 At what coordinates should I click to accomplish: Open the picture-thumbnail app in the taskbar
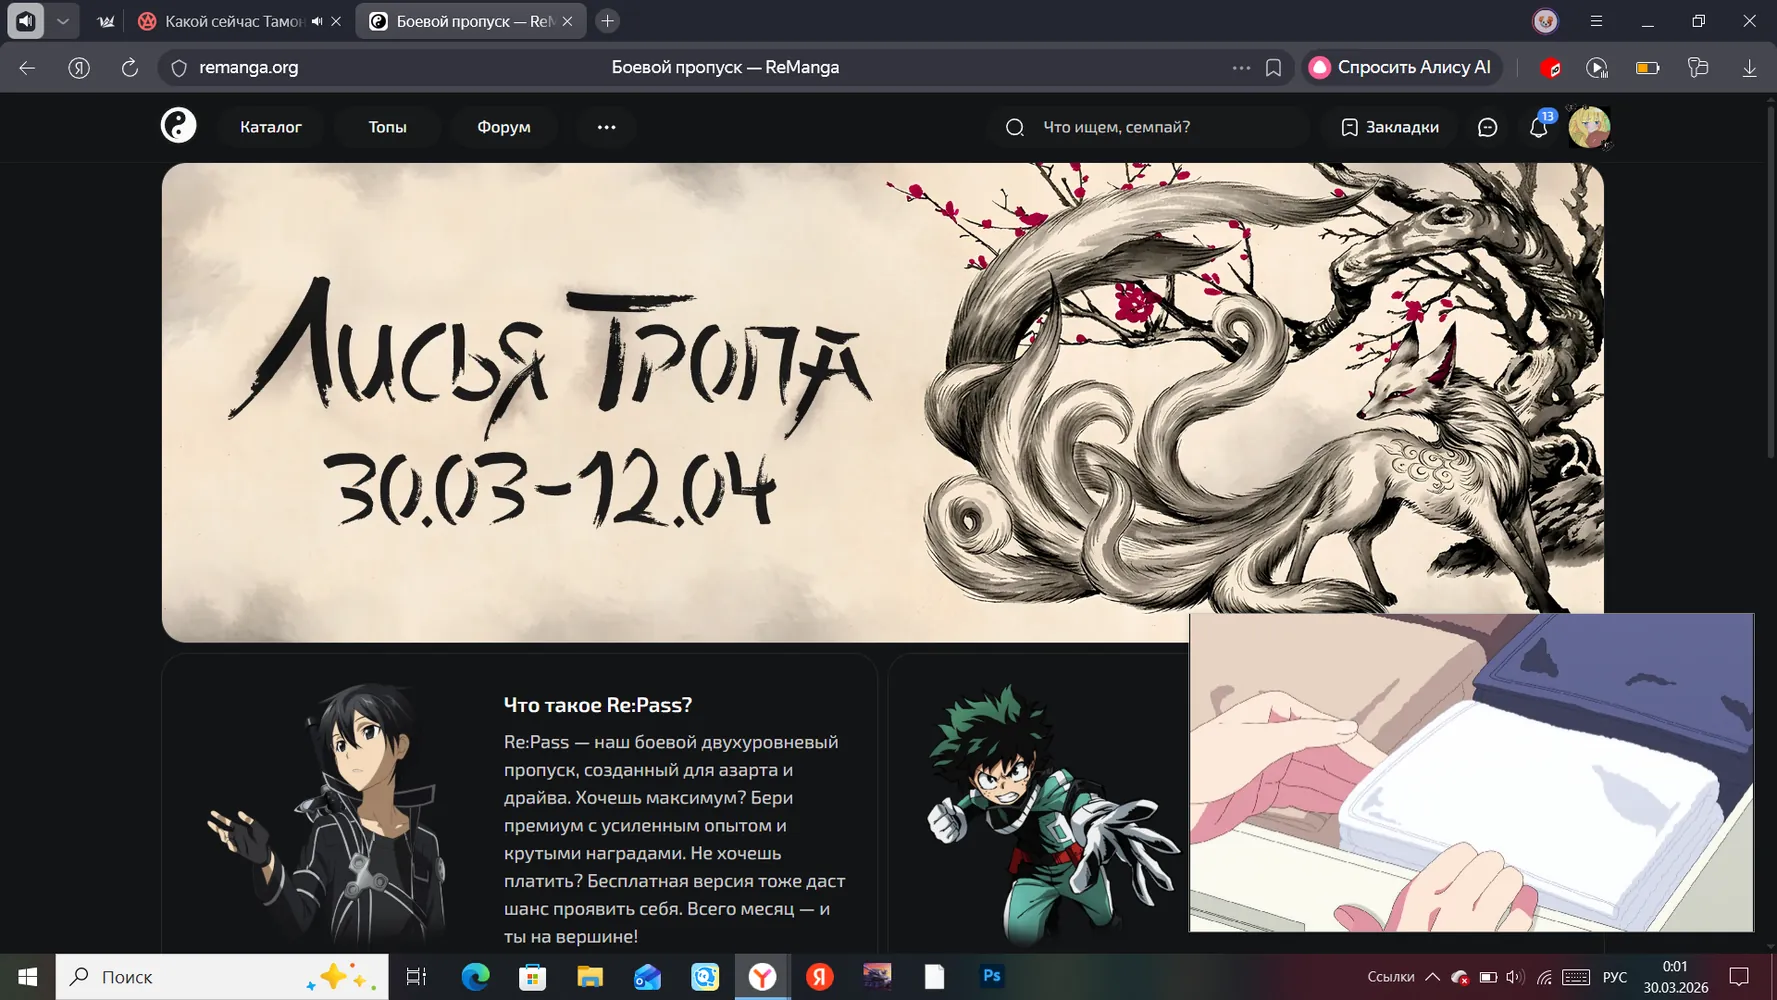click(877, 977)
